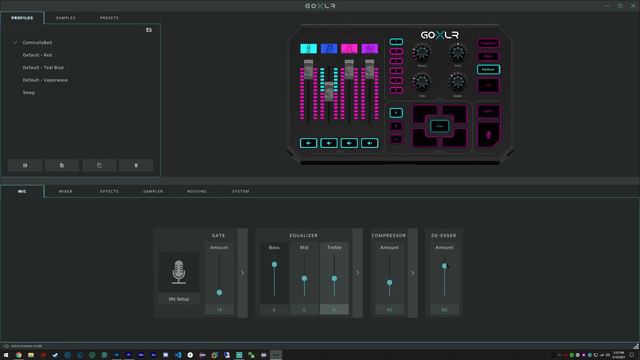Expand the Equalizer advanced settings arrow

(x=358, y=273)
